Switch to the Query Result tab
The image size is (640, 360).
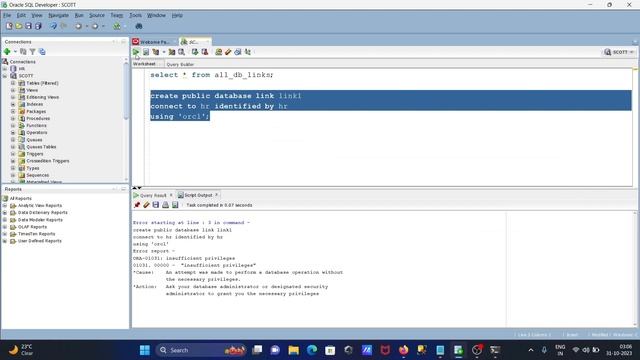(153, 195)
